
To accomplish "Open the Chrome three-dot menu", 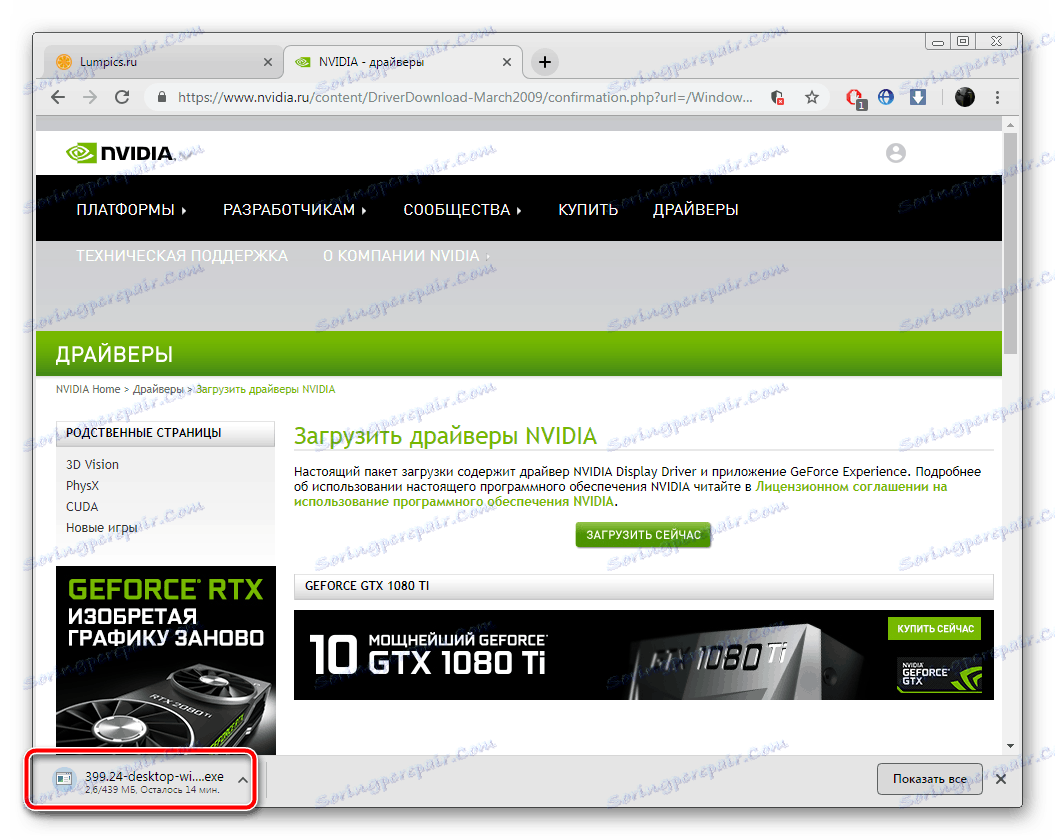I will pyautogui.click(x=997, y=98).
